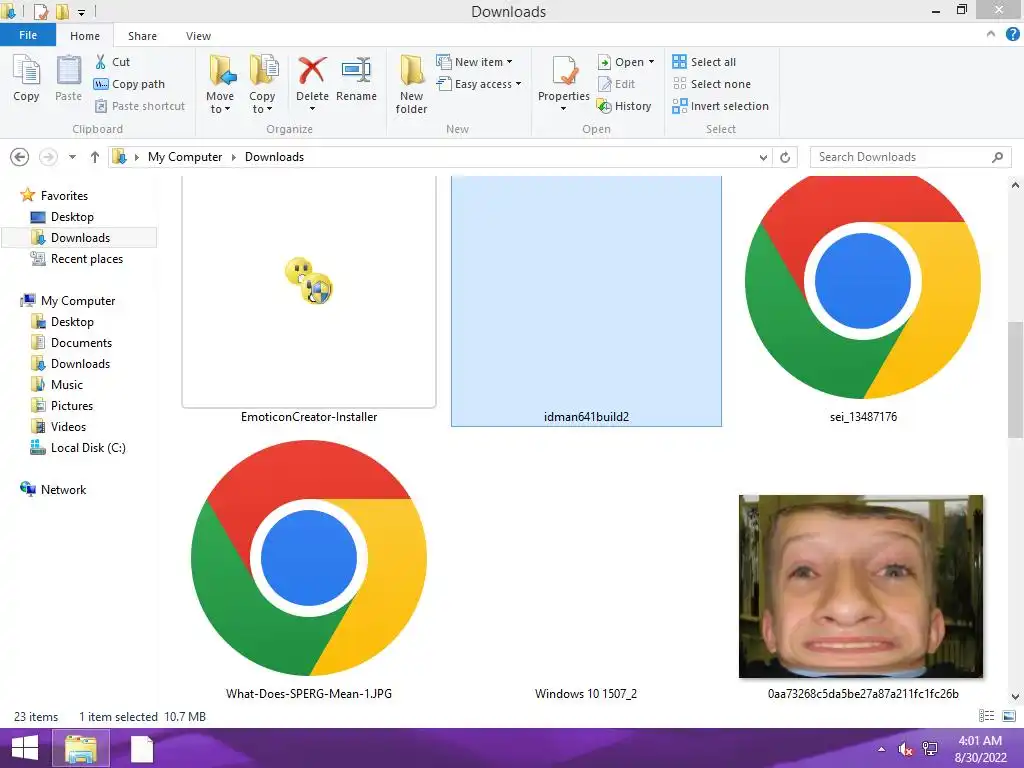
Task: Select Local Disk (C:) in sidebar
Action: 78,448
